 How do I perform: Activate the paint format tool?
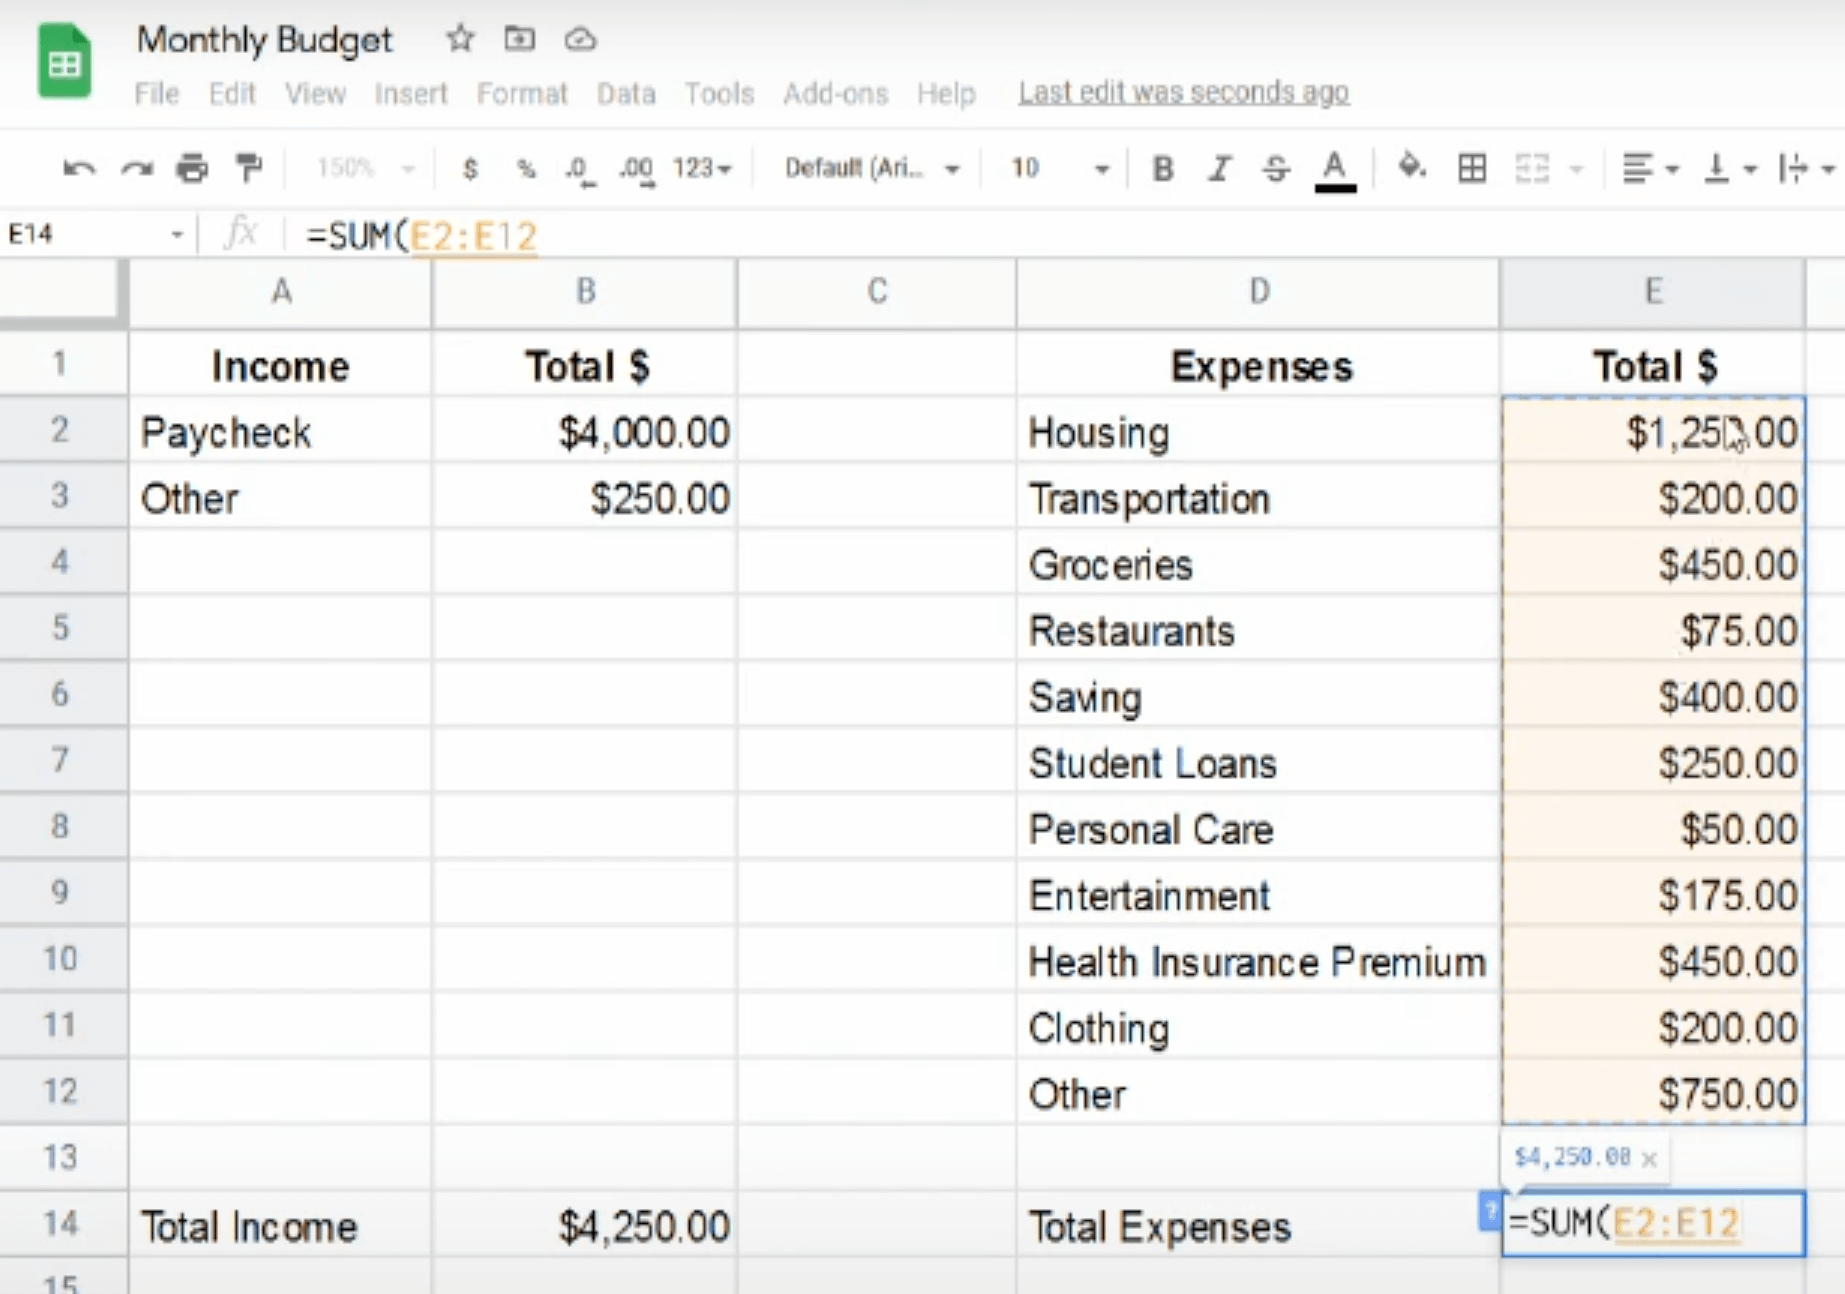click(x=248, y=168)
